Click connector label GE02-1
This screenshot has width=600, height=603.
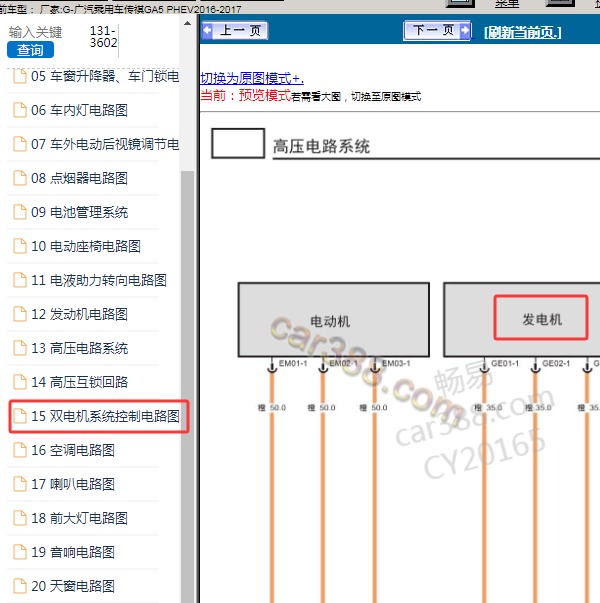[556, 363]
